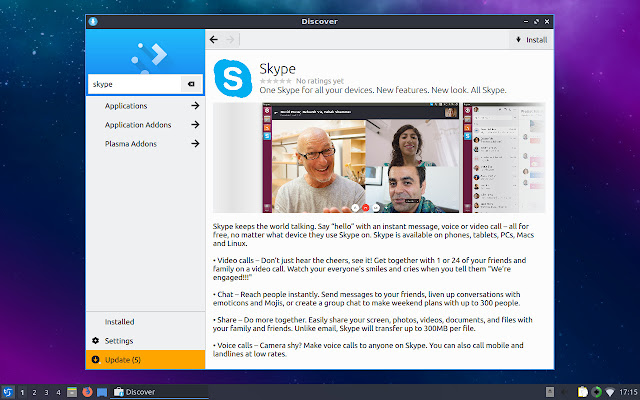Click the 'No ratings yet' text

(320, 81)
